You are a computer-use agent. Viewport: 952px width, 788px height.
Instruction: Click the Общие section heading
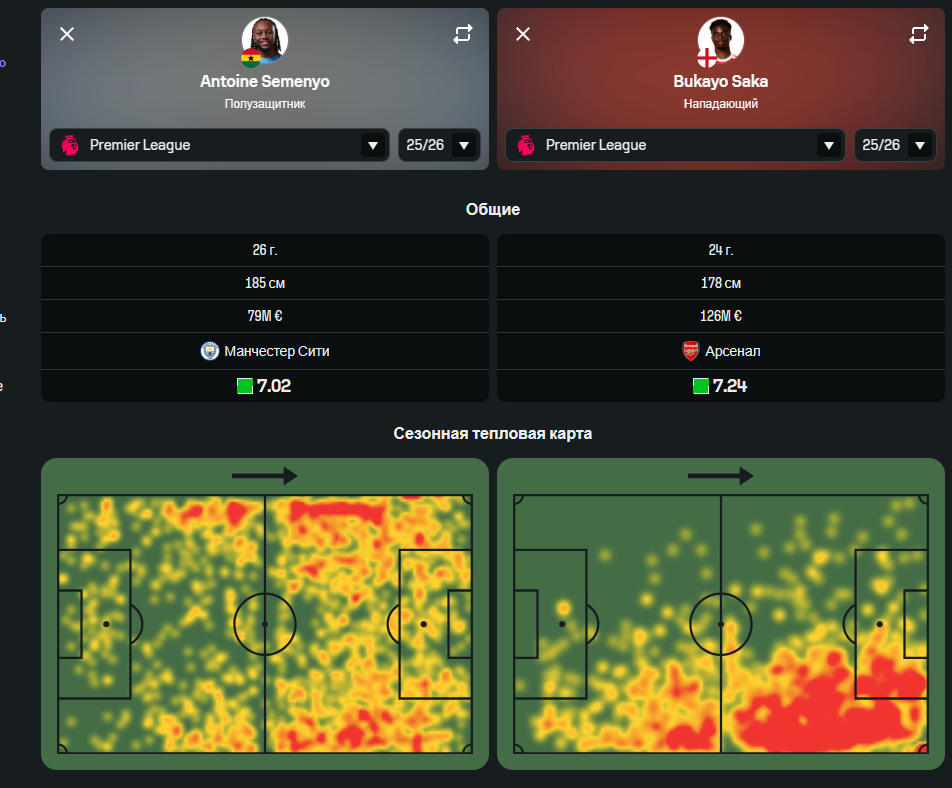pyautogui.click(x=492, y=209)
